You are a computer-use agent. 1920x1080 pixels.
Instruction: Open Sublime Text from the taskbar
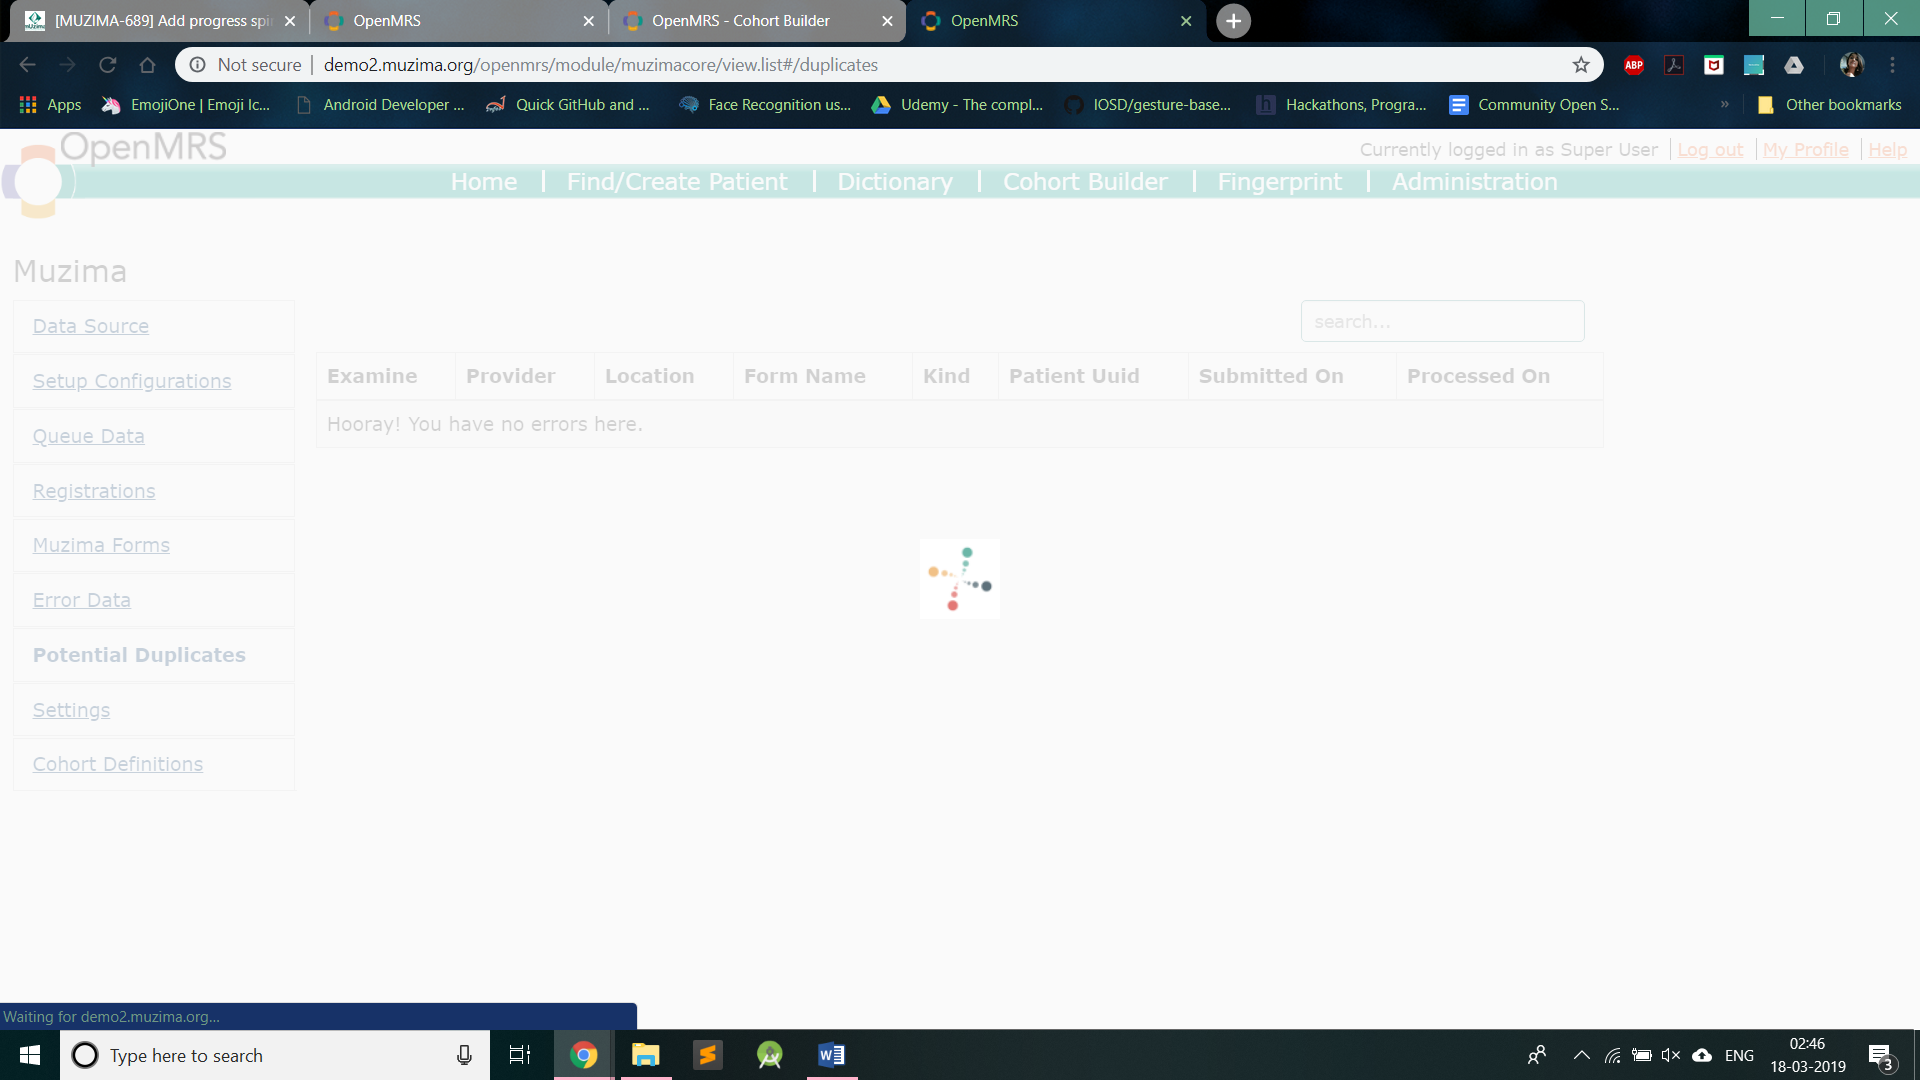(x=708, y=1055)
